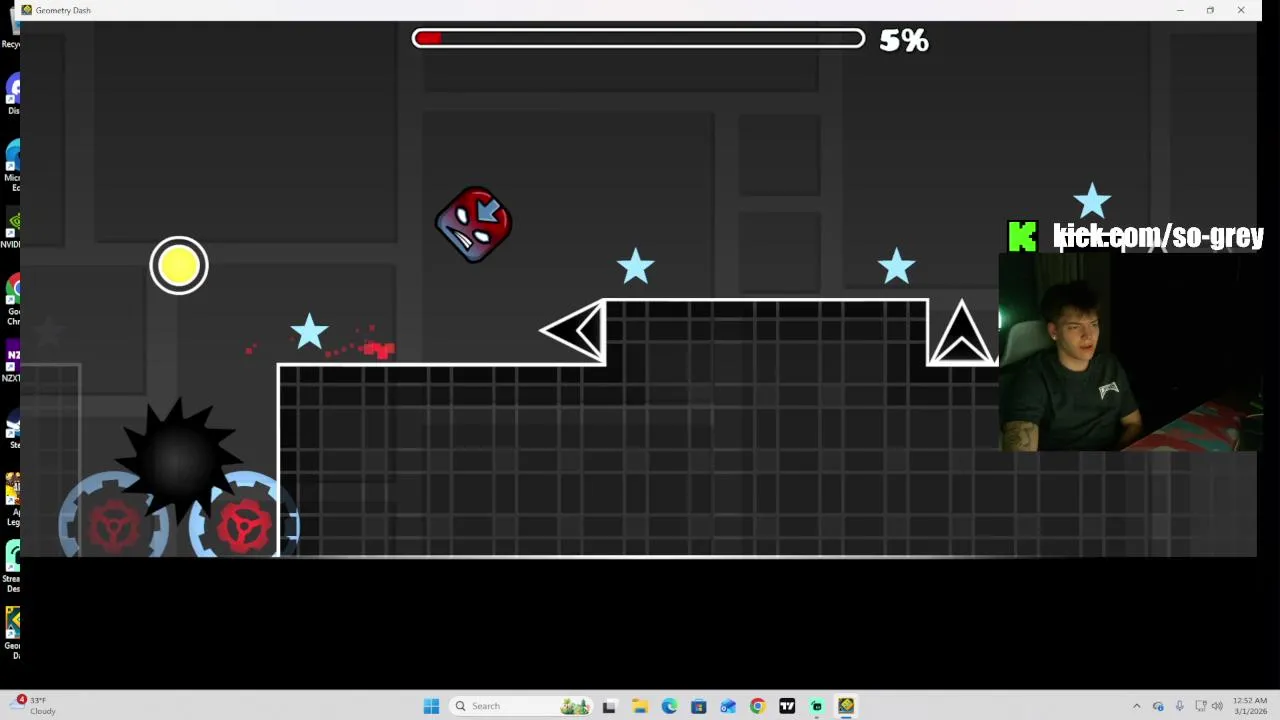
Task: Click the Geometry Dash taskbar icon
Action: point(846,706)
